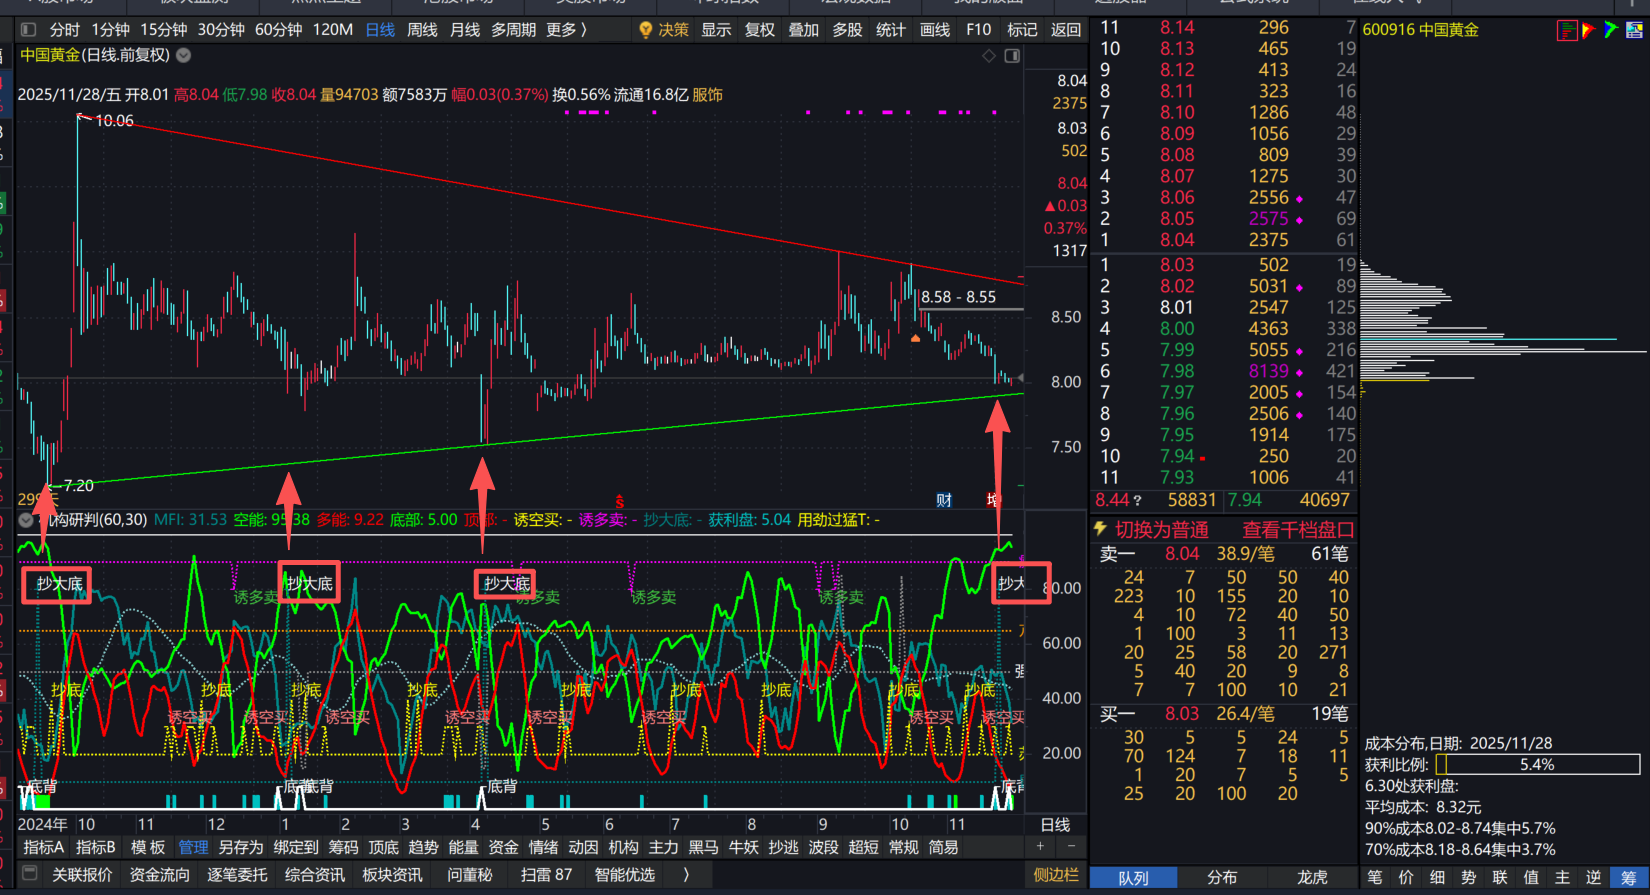Select the 笔 tab in the bottom right
Viewport: 1650px width, 895px height.
tap(1376, 878)
